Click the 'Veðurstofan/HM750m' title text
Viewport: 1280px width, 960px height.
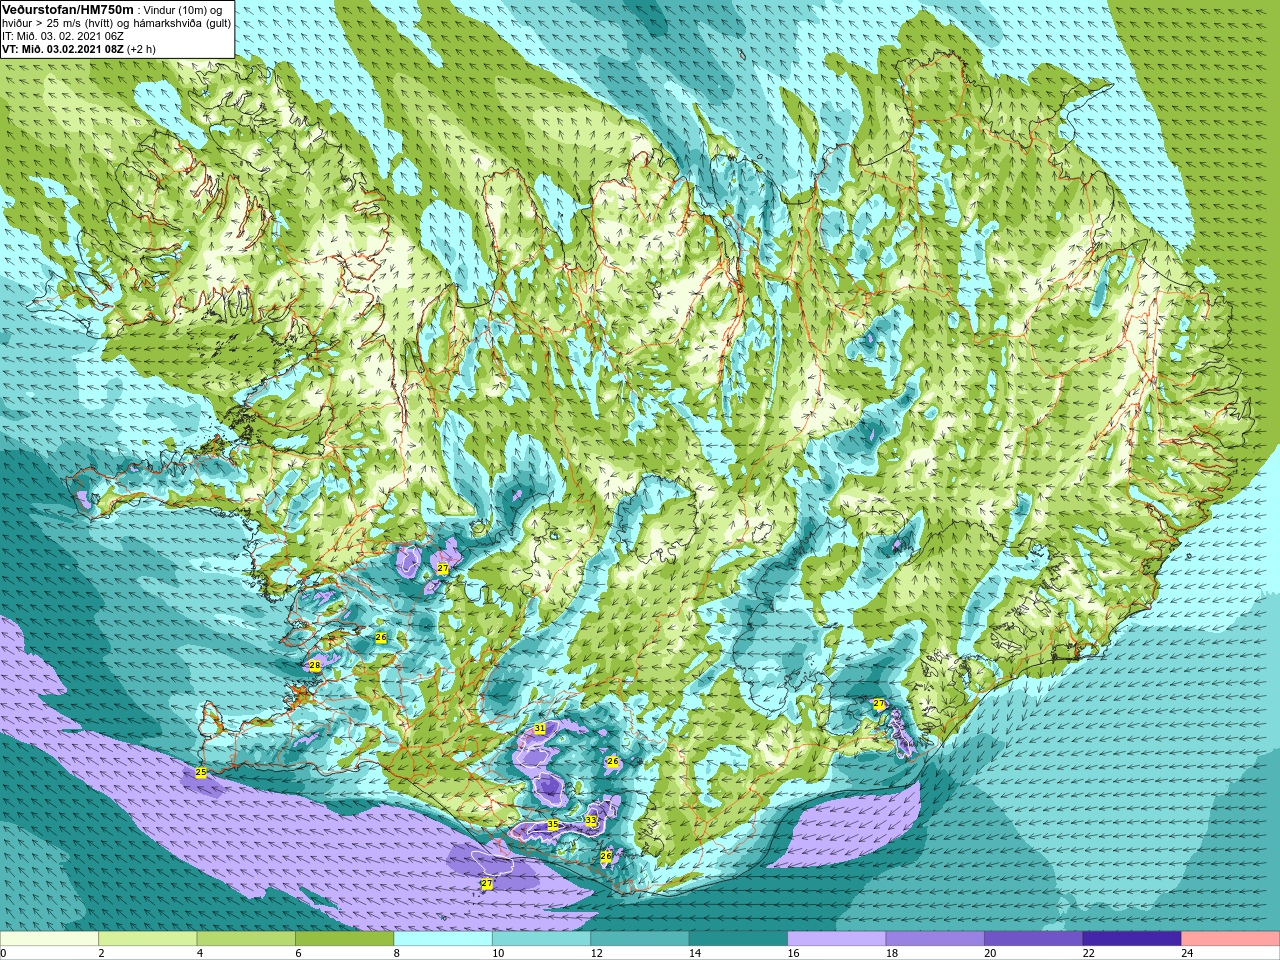coord(68,9)
